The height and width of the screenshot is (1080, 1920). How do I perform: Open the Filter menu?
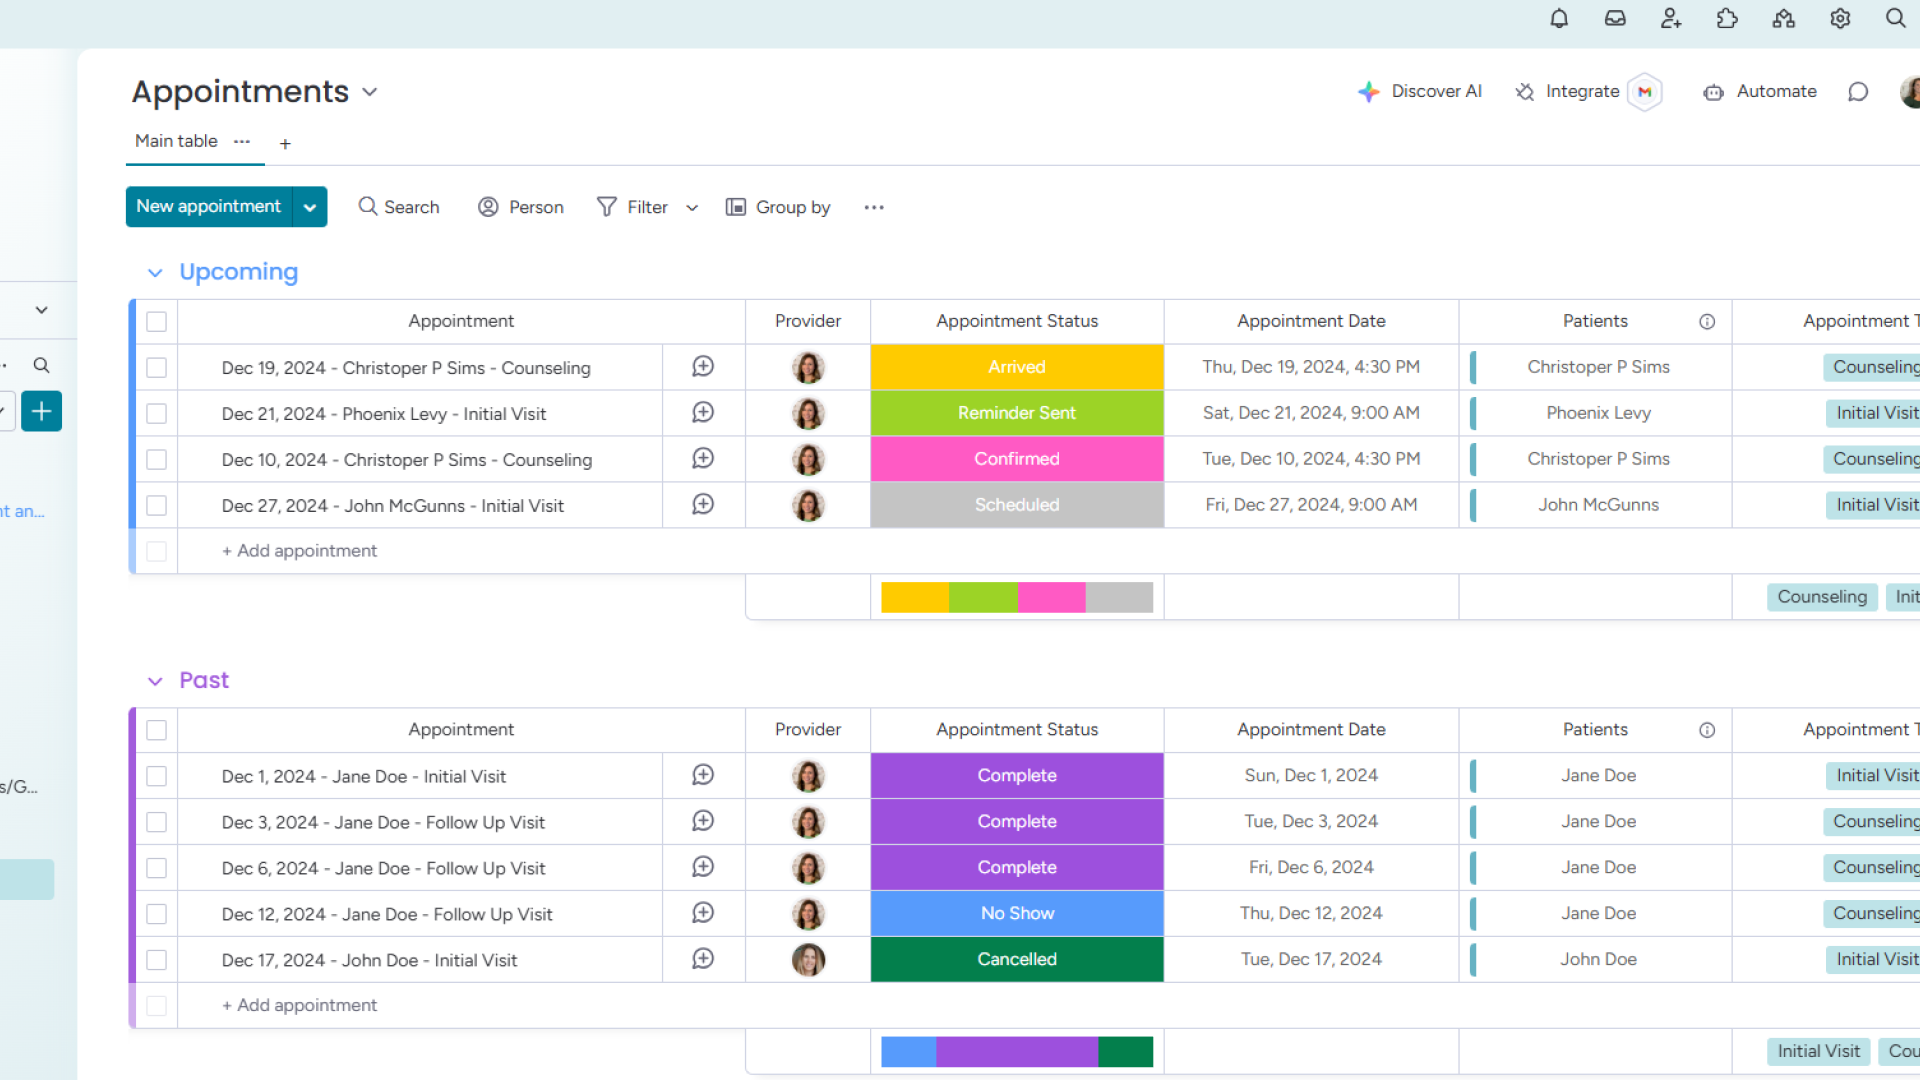tap(633, 207)
